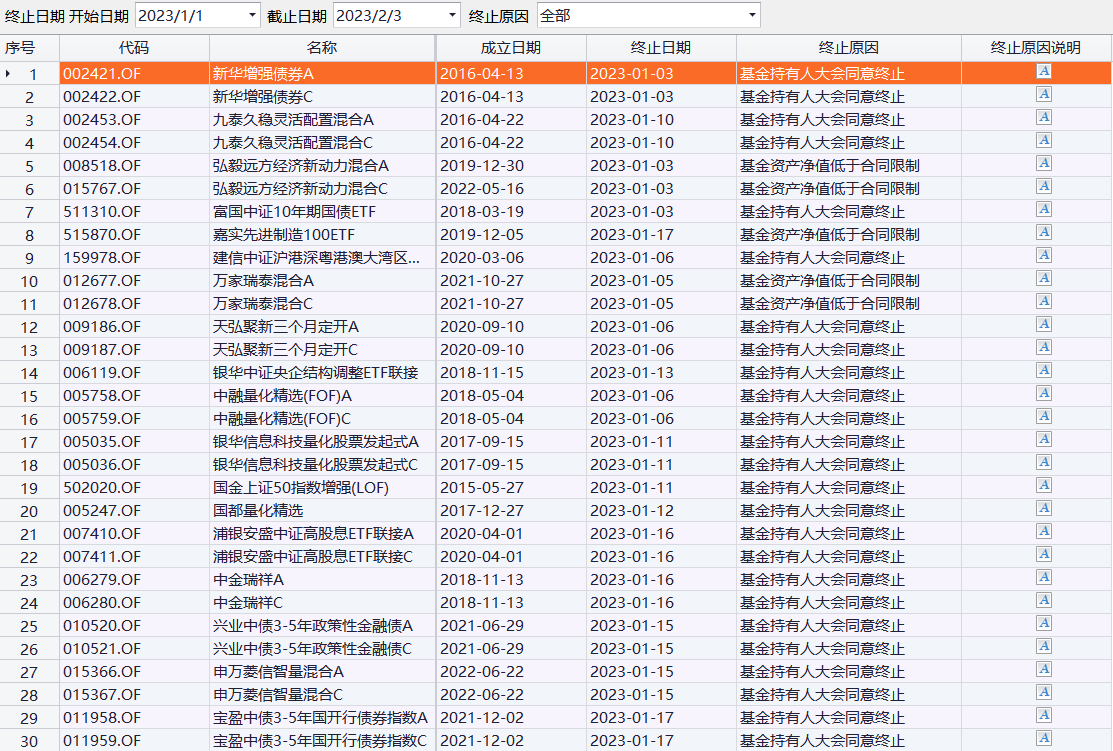The height and width of the screenshot is (751, 1113).
Task: Expand the 终止原因 filter dropdown
Action: 752,16
